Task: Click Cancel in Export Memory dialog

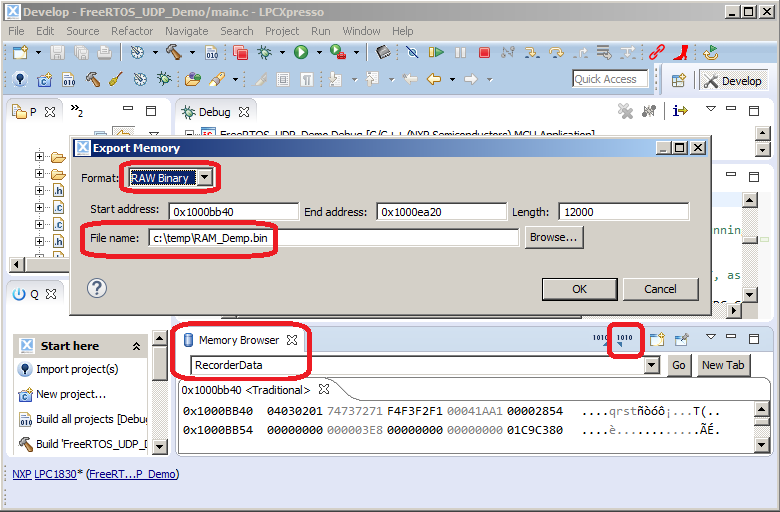Action: click(x=660, y=289)
